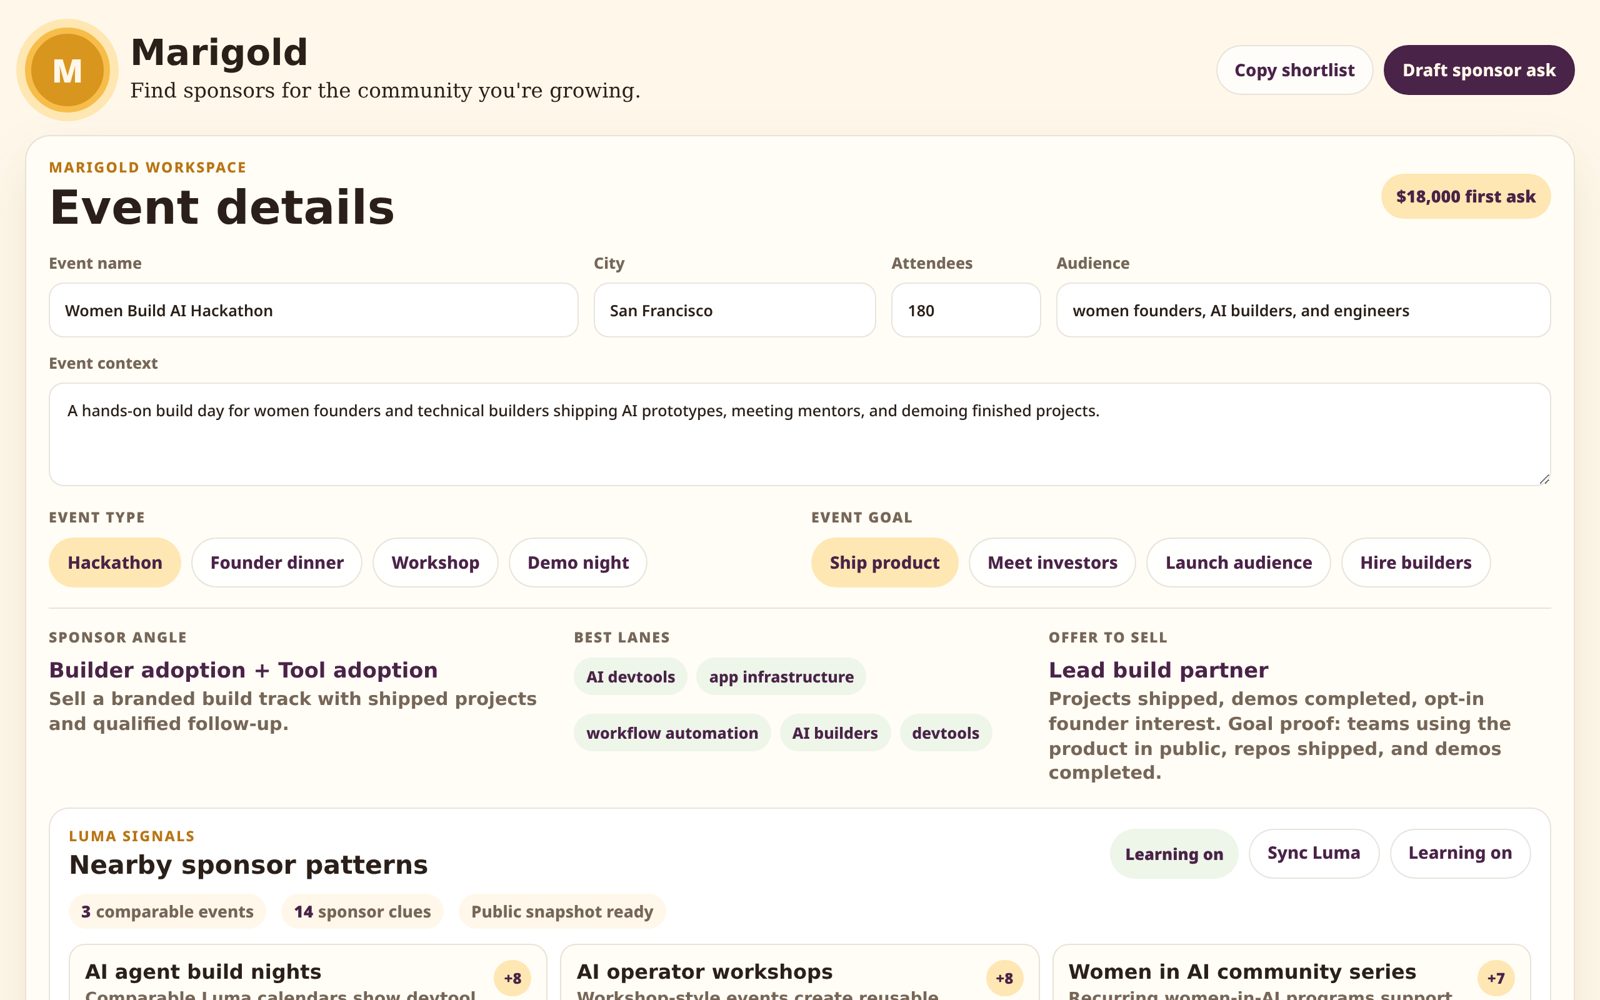Click the Sync Luma button
This screenshot has width=1600, height=1000.
point(1314,853)
